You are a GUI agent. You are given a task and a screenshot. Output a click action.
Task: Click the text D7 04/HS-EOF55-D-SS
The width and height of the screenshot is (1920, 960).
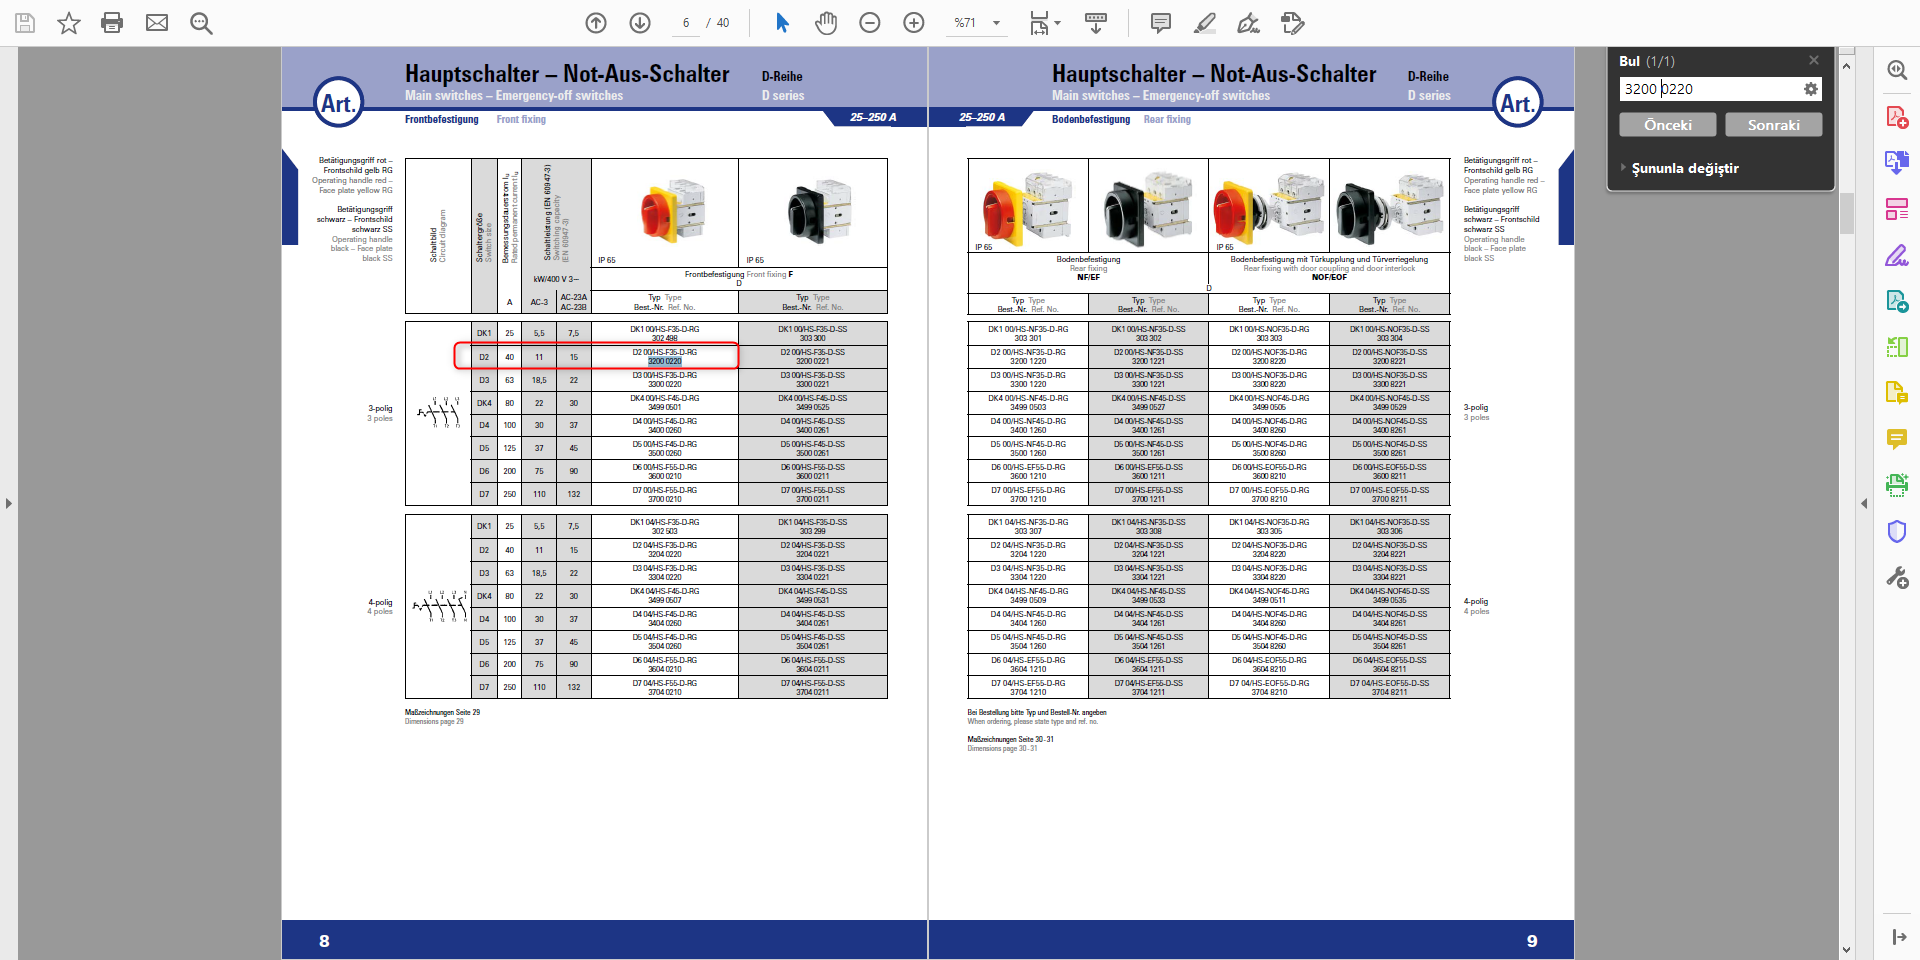pyautogui.click(x=1389, y=683)
